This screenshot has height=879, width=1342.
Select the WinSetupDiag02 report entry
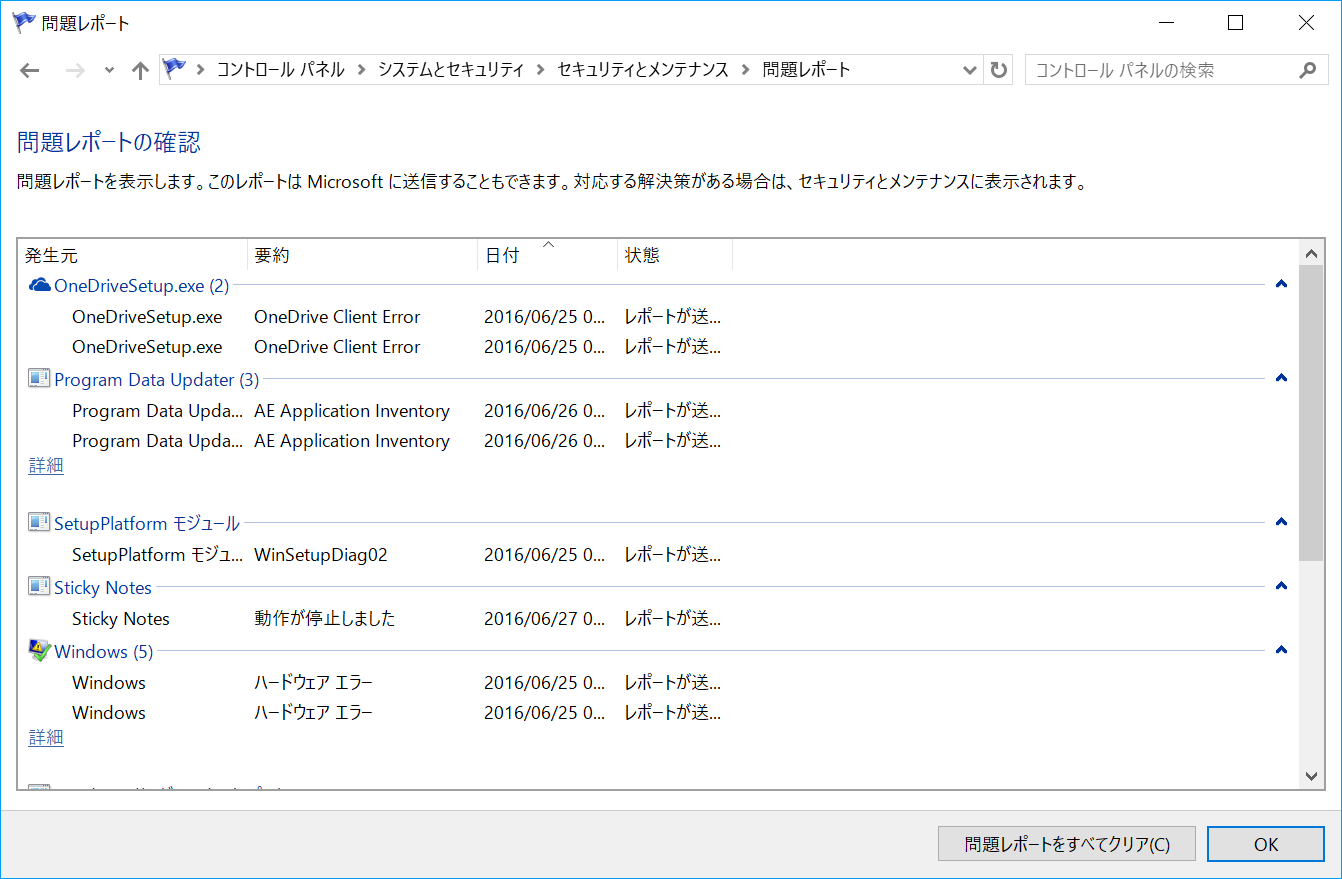point(320,554)
